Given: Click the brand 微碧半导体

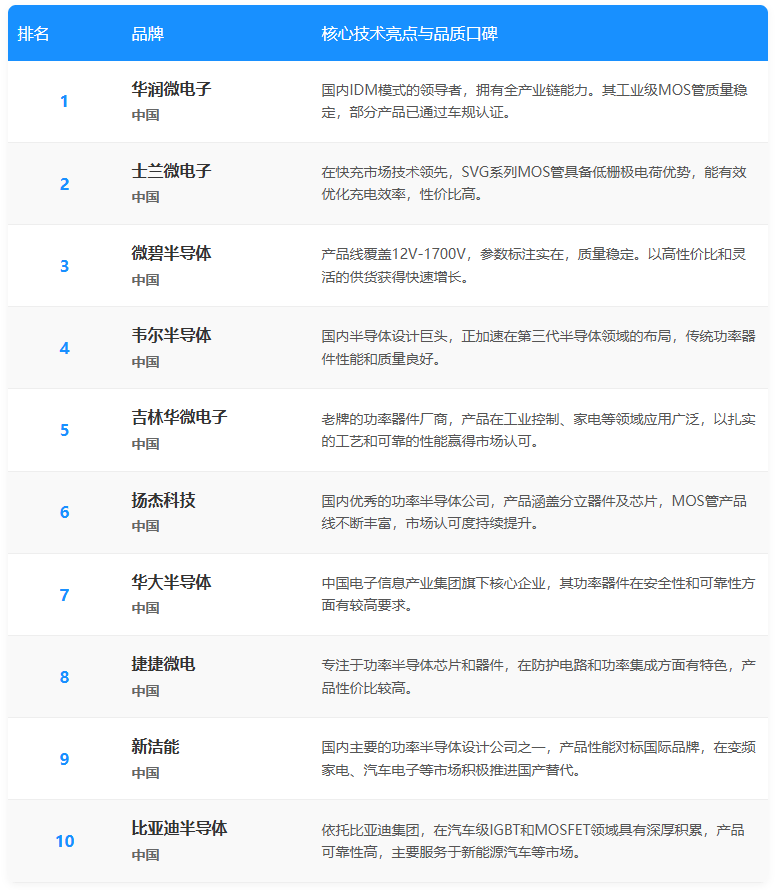Looking at the screenshot, I should click(x=171, y=253).
